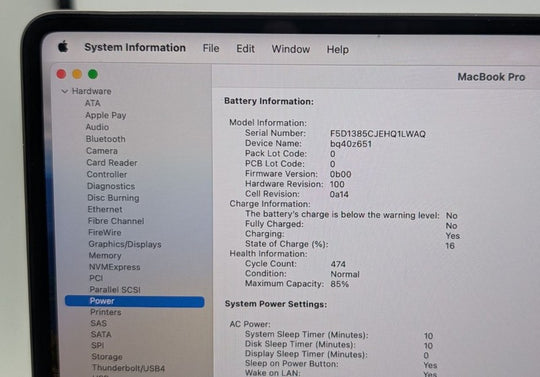Image resolution: width=540 pixels, height=377 pixels.
Task: Select ATA in the sidebar
Action: 93,103
